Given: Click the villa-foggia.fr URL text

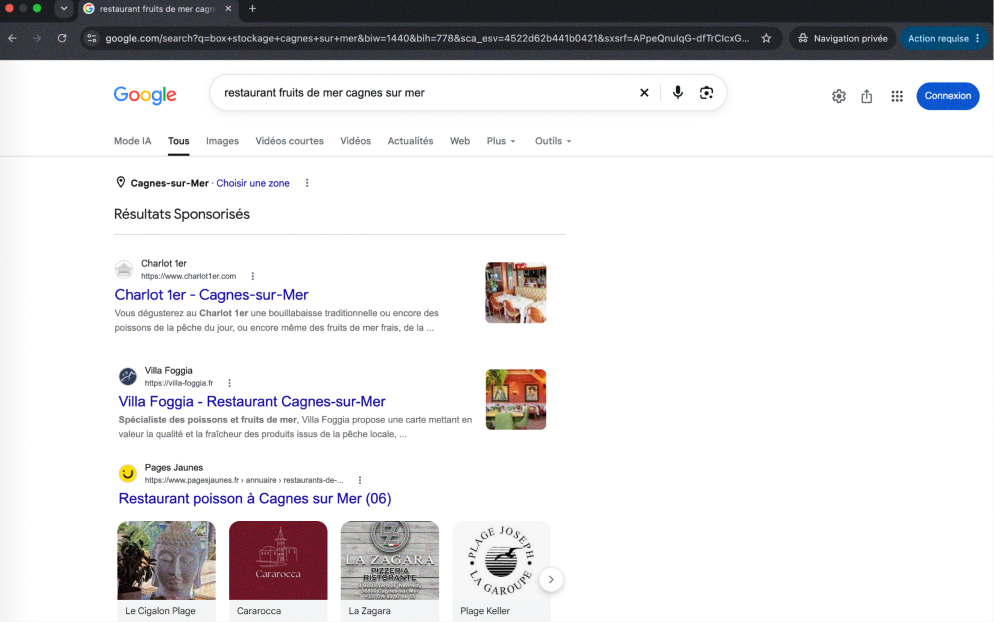Looking at the screenshot, I should coord(179,383).
